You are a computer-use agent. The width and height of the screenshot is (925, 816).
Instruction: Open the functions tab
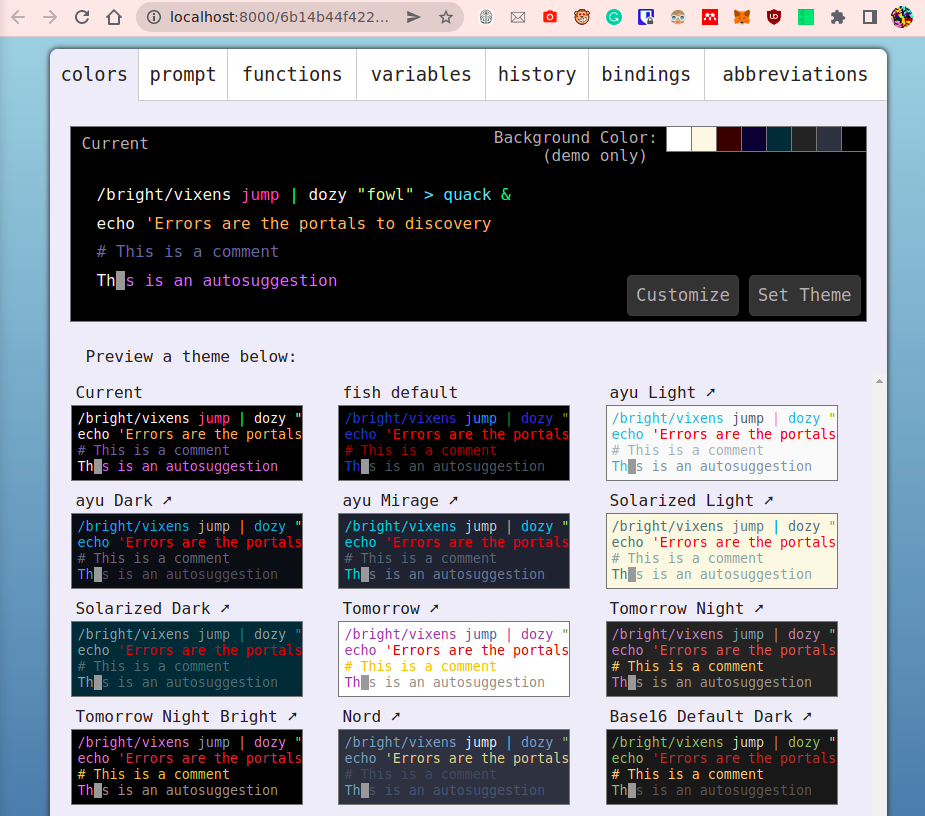[x=291, y=73]
